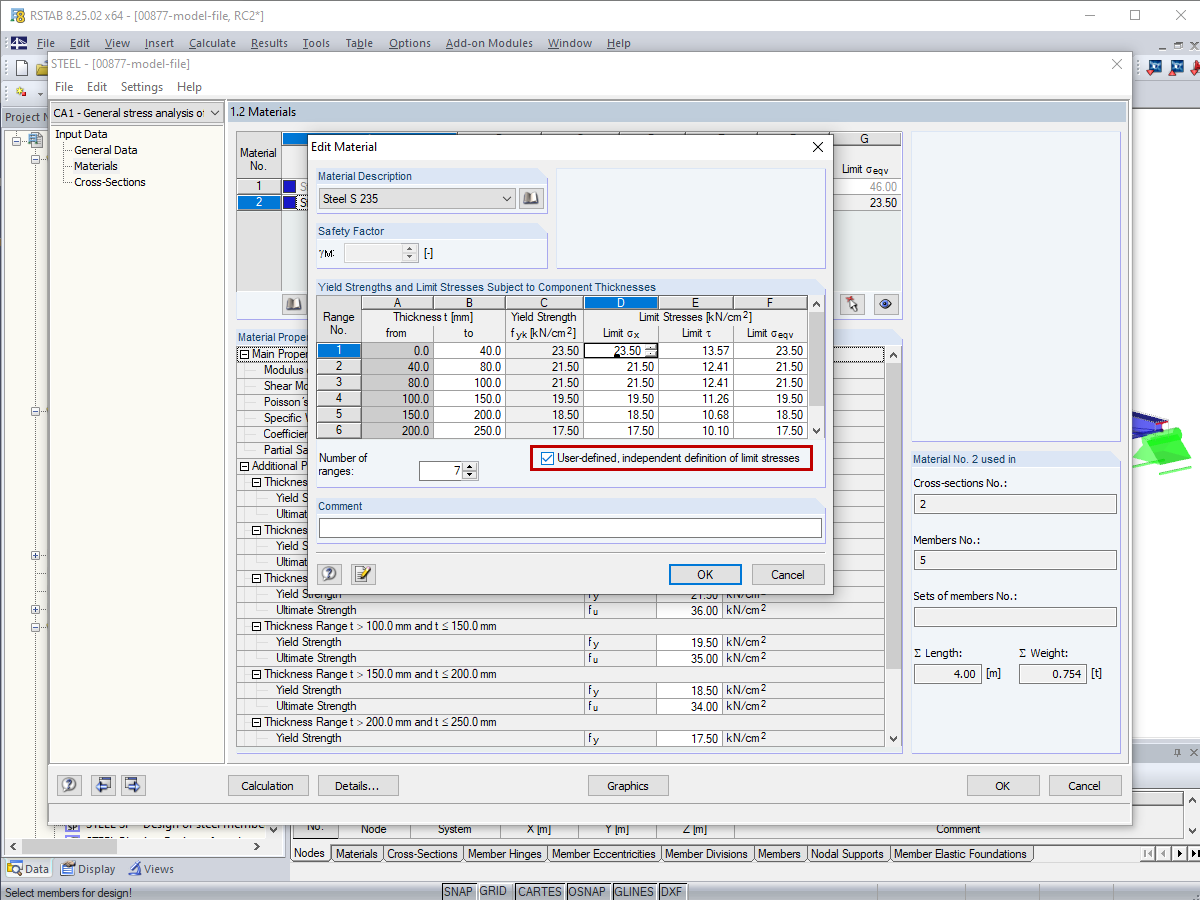
Task: Collapse the Main Properties tree node
Action: click(x=243, y=353)
